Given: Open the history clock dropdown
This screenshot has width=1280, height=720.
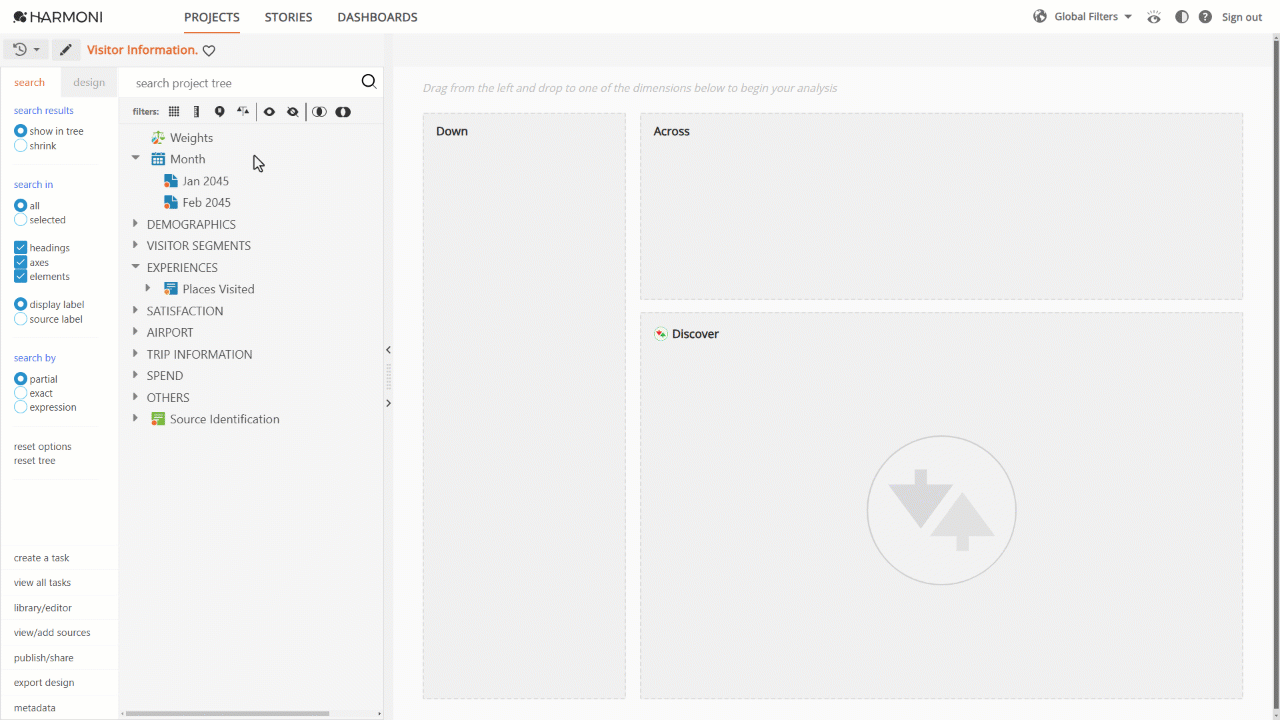Looking at the screenshot, I should coord(26,50).
